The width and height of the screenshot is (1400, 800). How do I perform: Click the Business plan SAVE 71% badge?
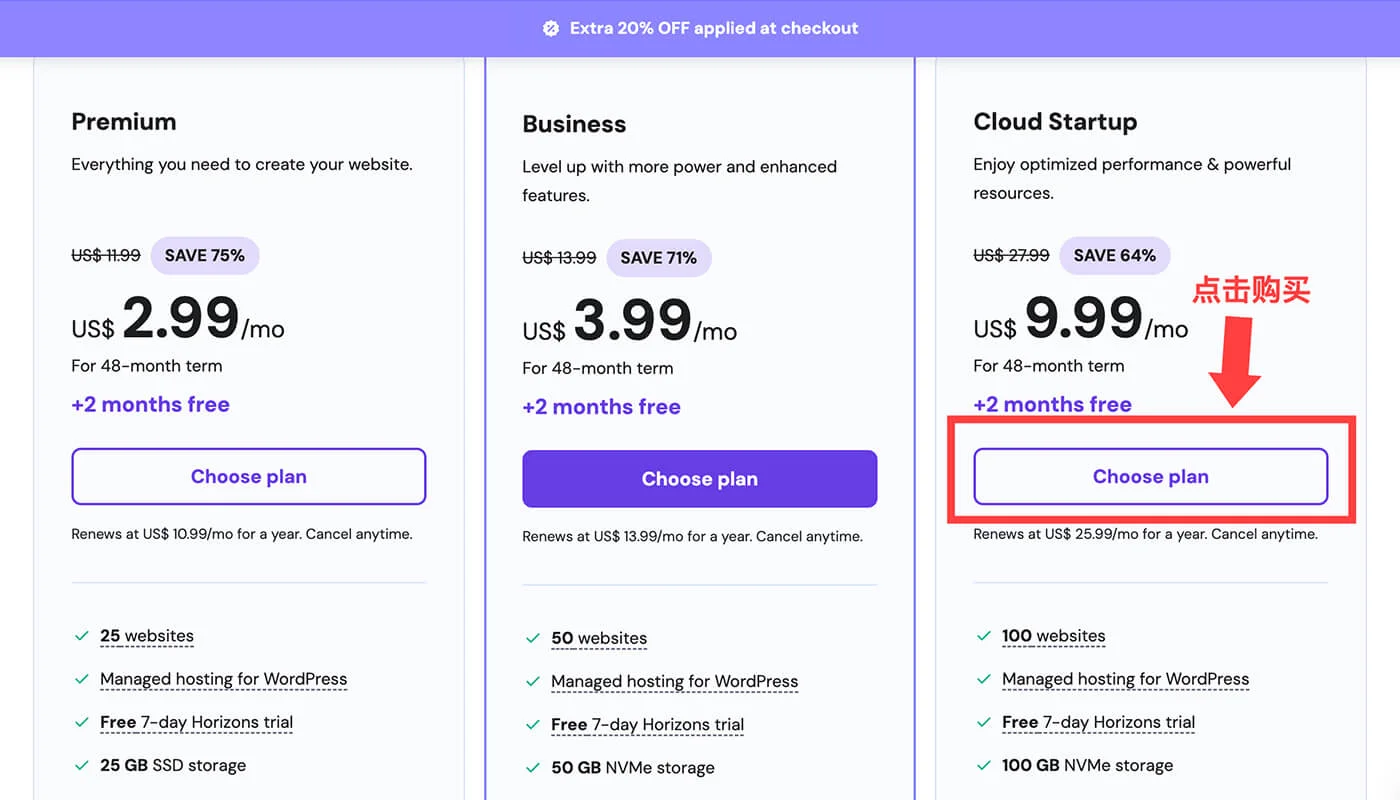pyautogui.click(x=658, y=258)
